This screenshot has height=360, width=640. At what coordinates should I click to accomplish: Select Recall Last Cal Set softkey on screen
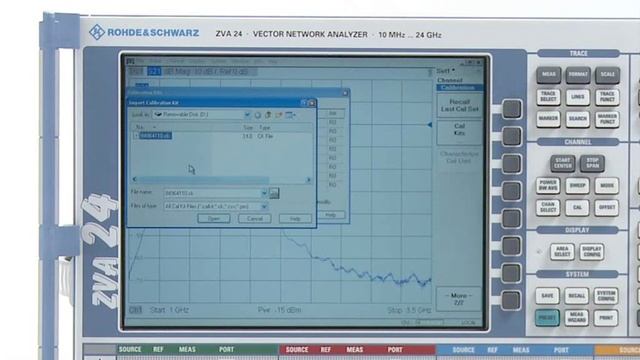[459, 105]
